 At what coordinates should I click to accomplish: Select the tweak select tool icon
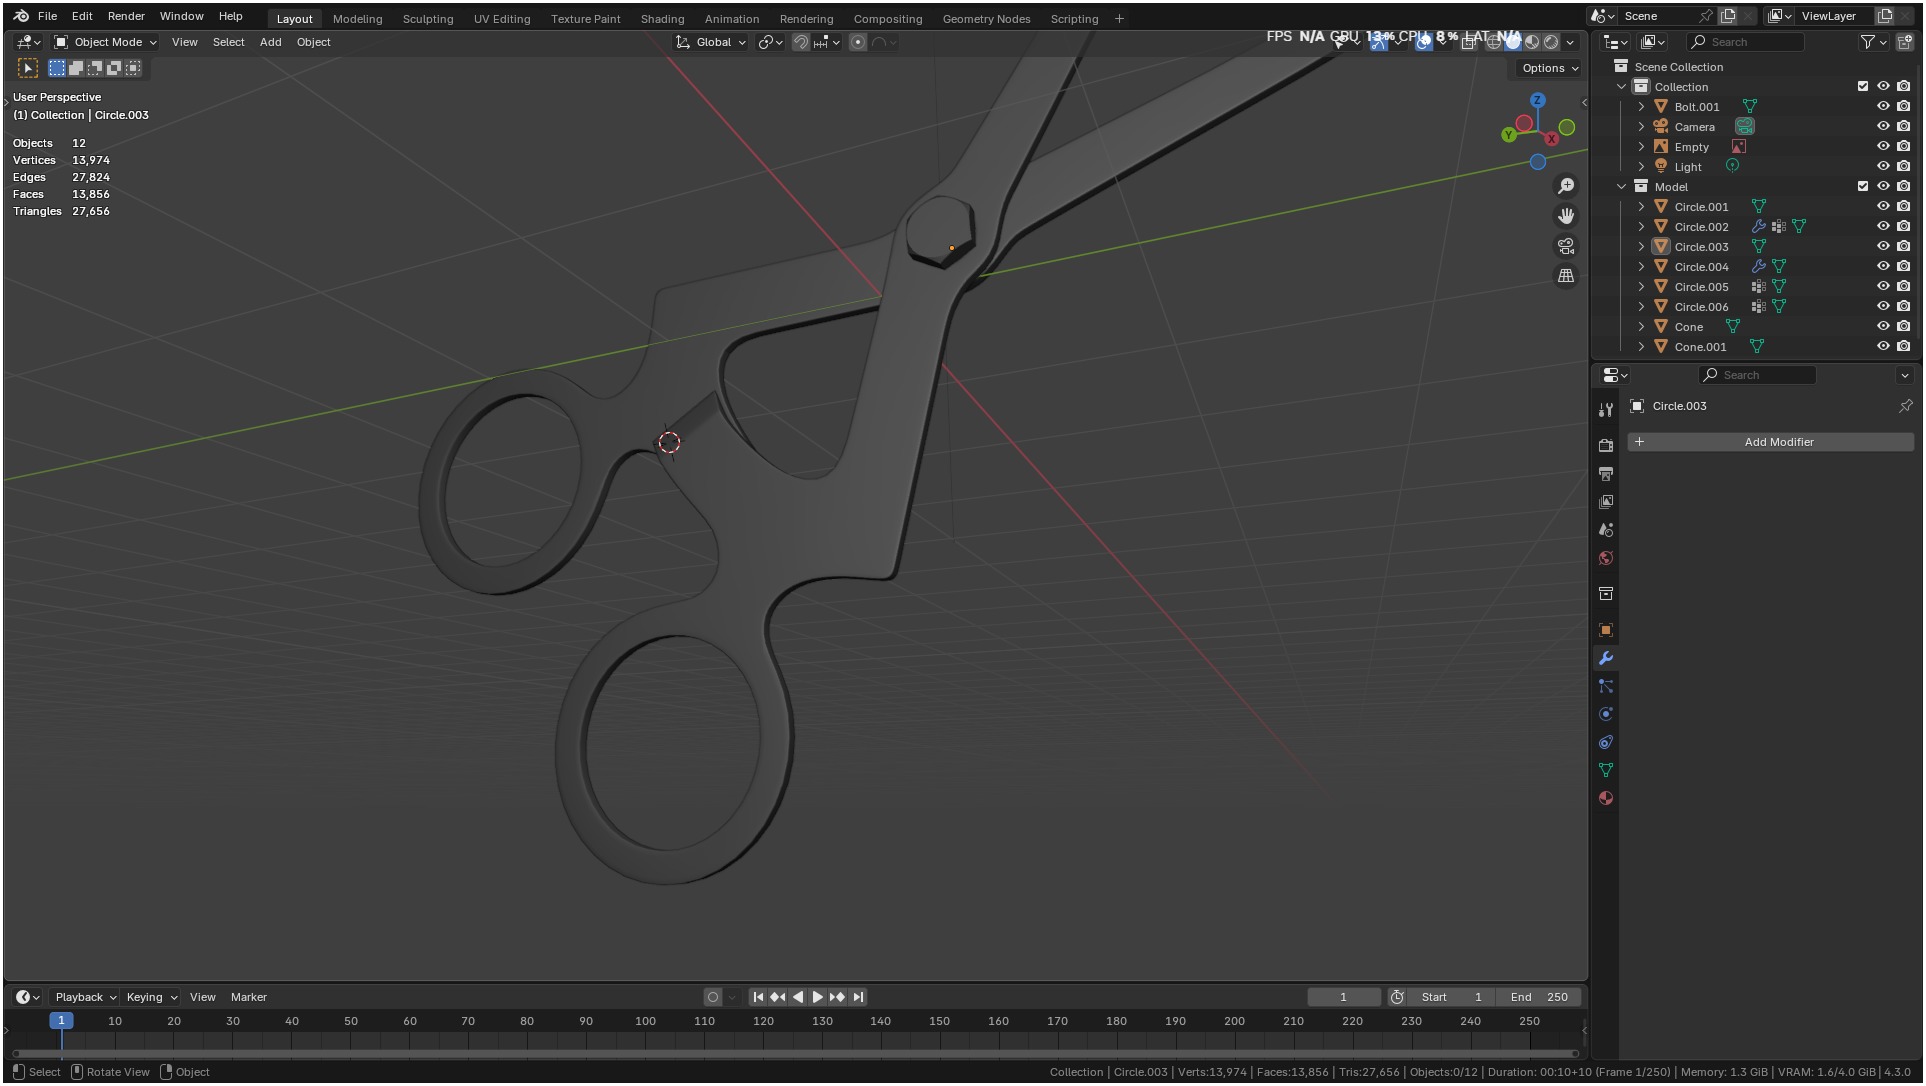tap(28, 68)
